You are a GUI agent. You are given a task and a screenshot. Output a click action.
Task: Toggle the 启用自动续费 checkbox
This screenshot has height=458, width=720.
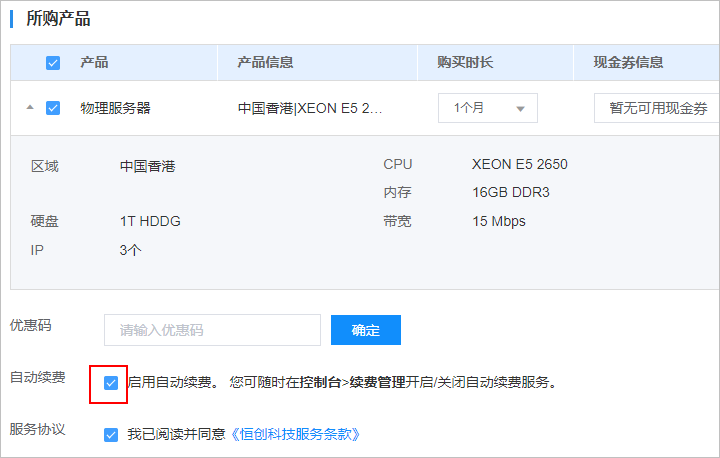111,383
